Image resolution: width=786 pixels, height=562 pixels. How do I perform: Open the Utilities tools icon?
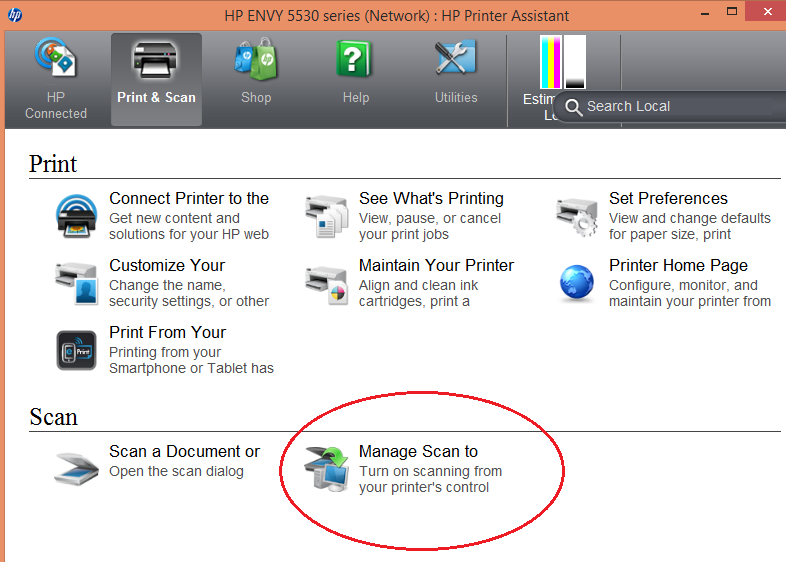(455, 58)
